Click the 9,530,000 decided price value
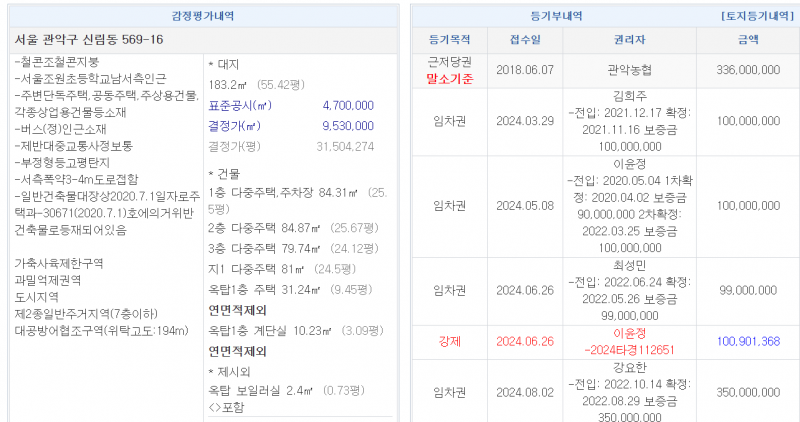 click(348, 126)
